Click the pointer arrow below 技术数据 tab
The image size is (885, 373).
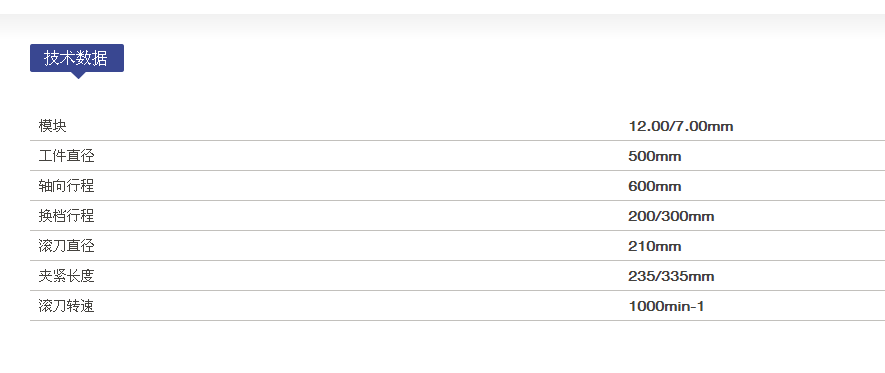(78, 76)
